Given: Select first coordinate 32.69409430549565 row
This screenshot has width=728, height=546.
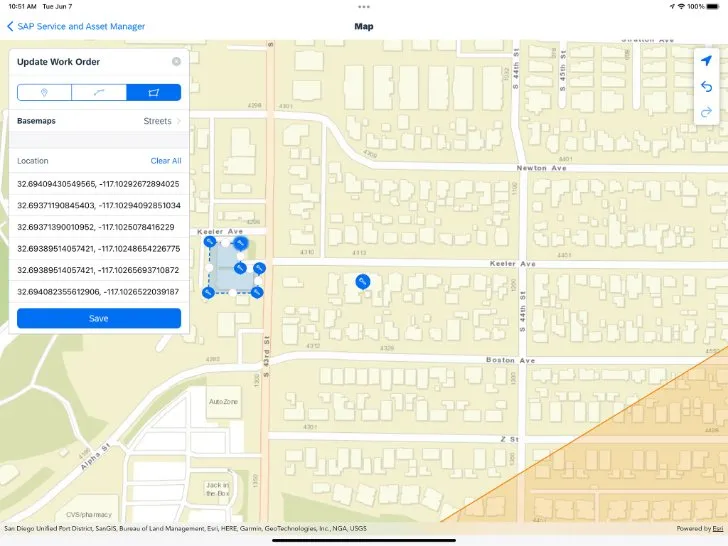Looking at the screenshot, I should 99,184.
